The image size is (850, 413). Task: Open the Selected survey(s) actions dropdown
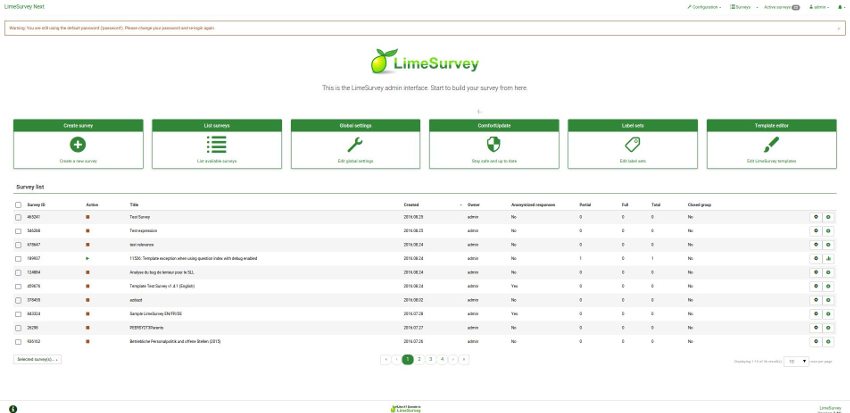(38, 358)
